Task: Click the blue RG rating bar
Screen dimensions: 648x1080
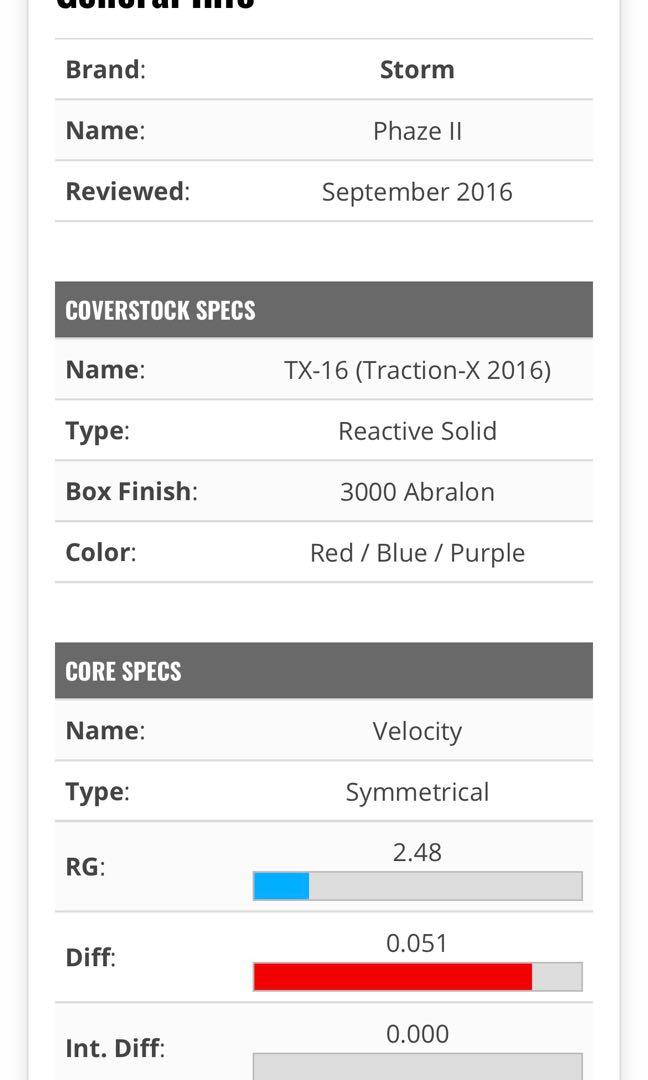Action: [x=281, y=886]
